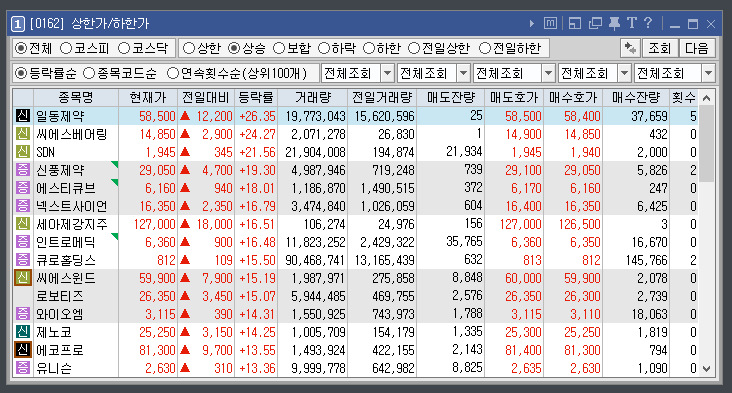Open the third 전체조회 dropdown
The width and height of the screenshot is (732, 393).
click(548, 73)
